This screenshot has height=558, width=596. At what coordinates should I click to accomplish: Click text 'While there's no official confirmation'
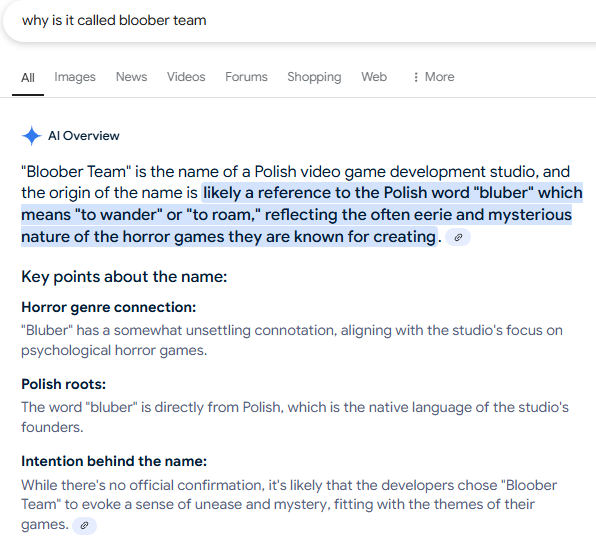coord(143,485)
